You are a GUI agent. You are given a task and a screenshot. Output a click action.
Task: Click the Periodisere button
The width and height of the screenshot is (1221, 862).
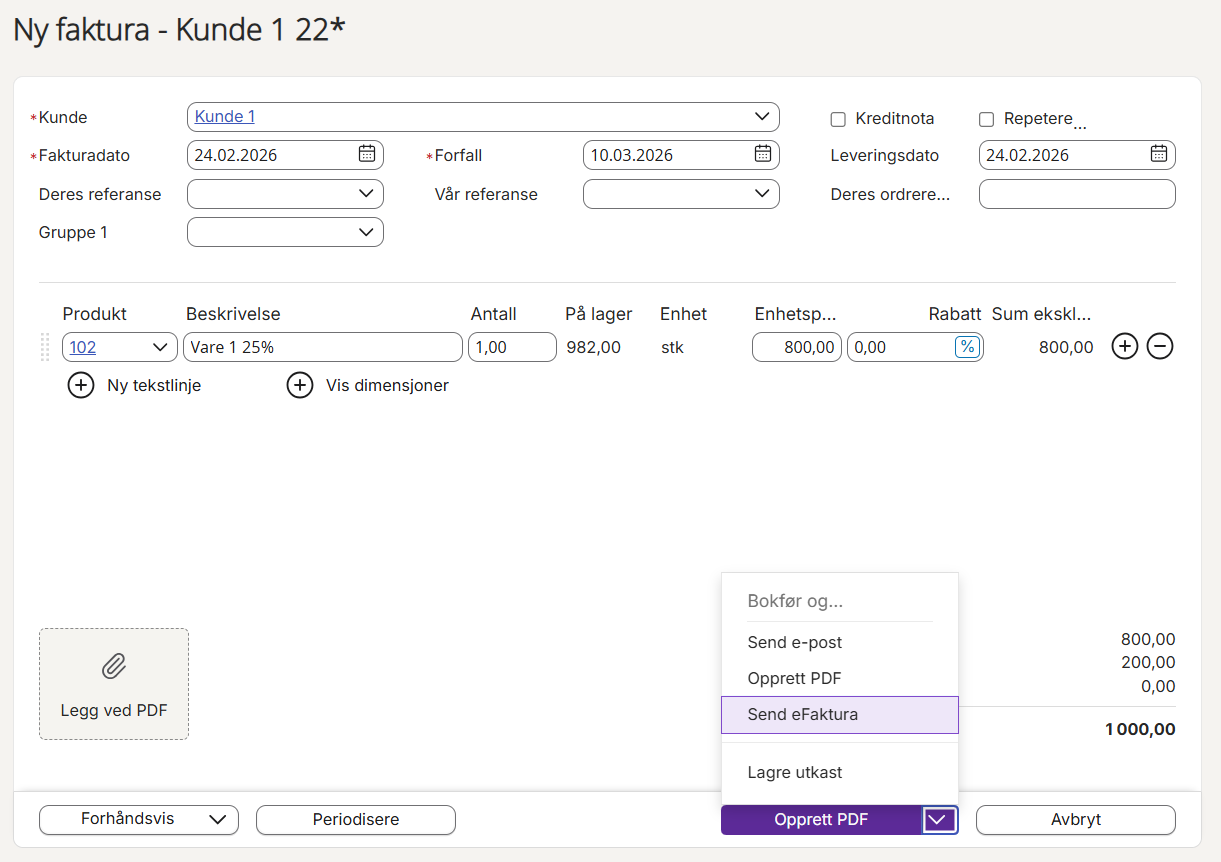click(x=356, y=820)
